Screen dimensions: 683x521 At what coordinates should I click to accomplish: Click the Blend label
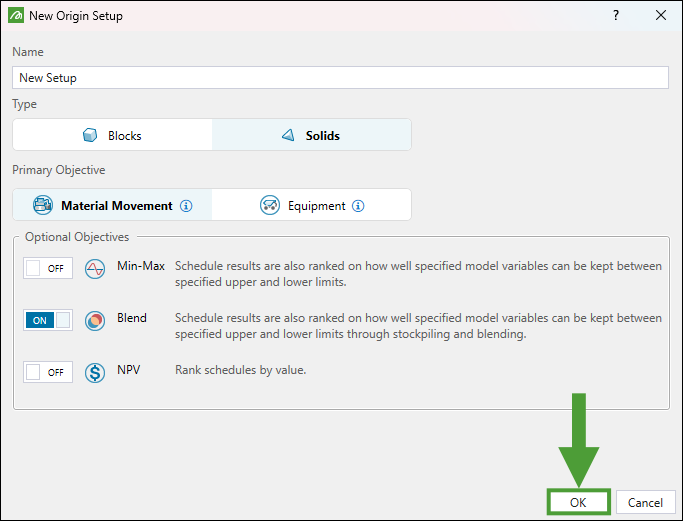point(132,318)
